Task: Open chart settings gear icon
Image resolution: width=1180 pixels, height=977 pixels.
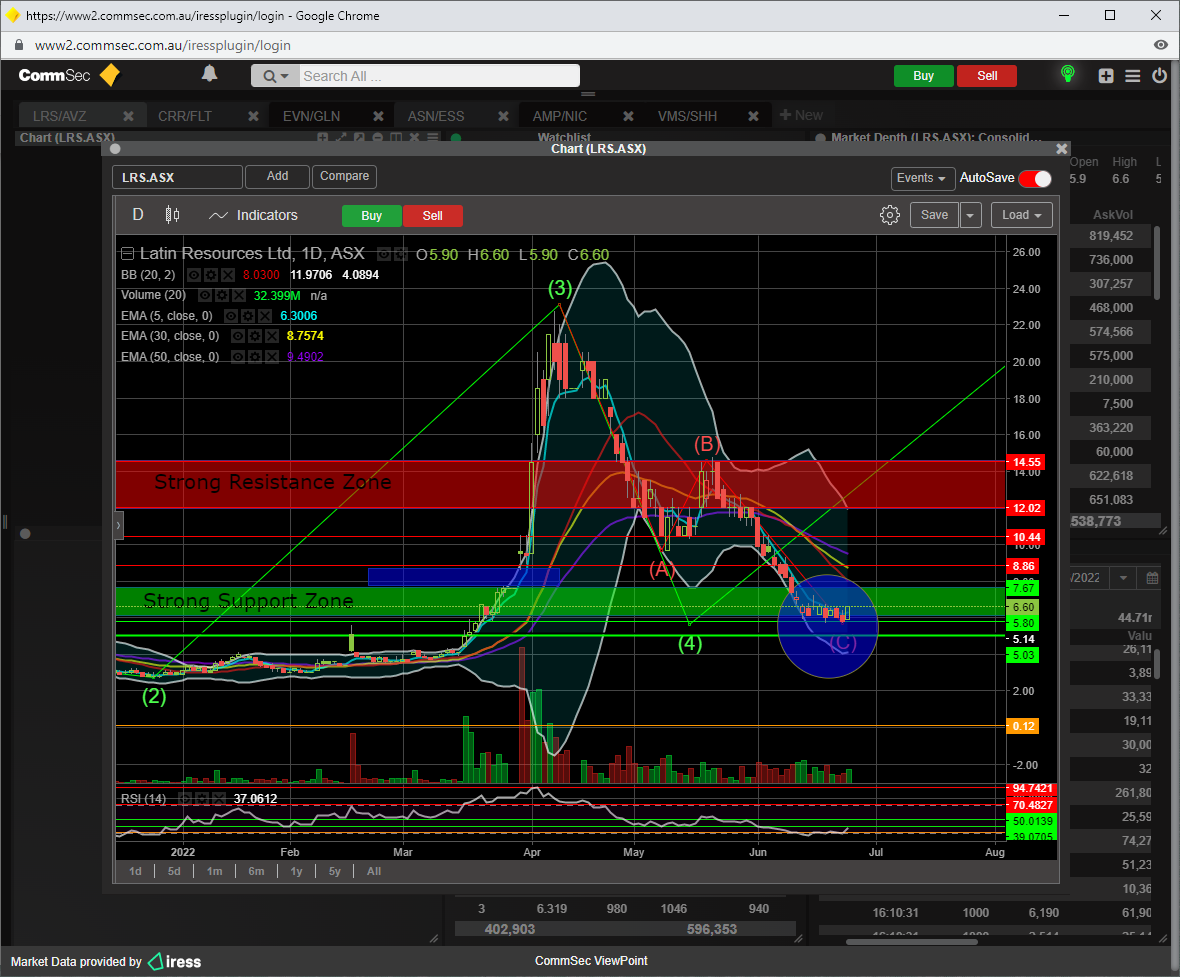Action: tap(889, 215)
